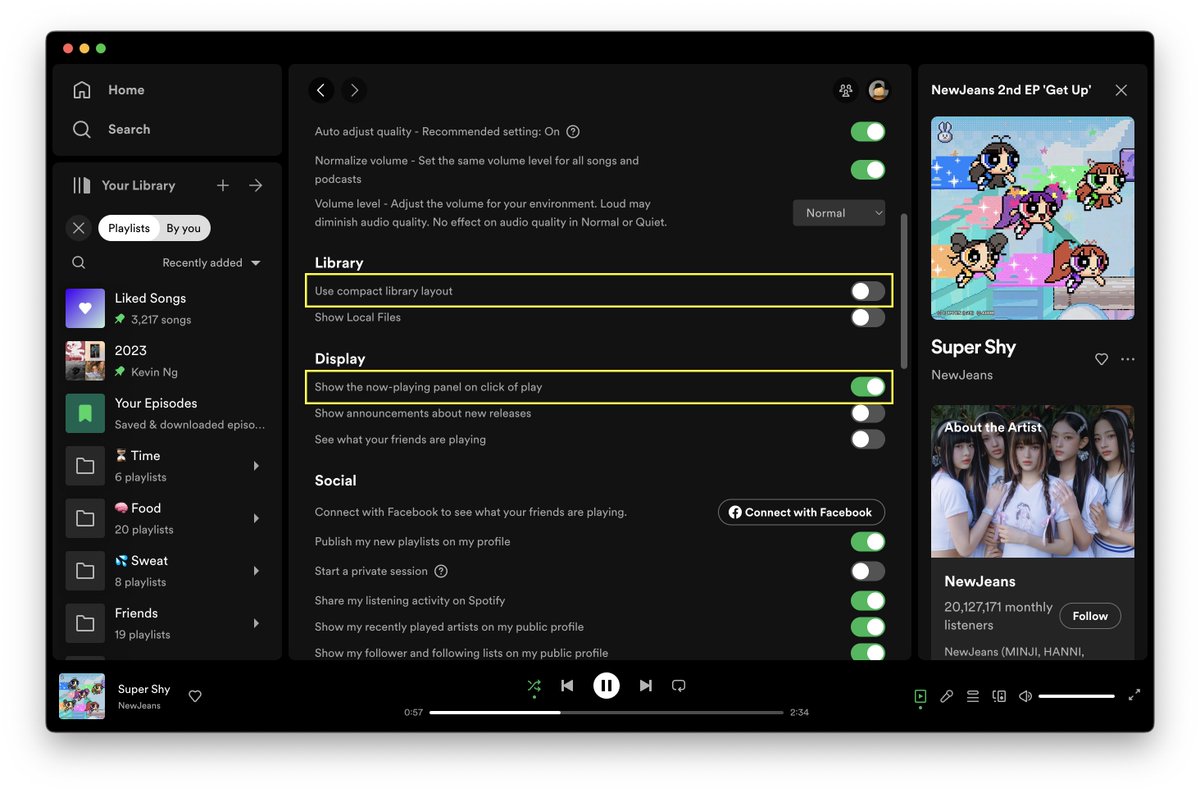The height and width of the screenshot is (793, 1200).
Task: Enable compact library layout
Action: coord(868,291)
